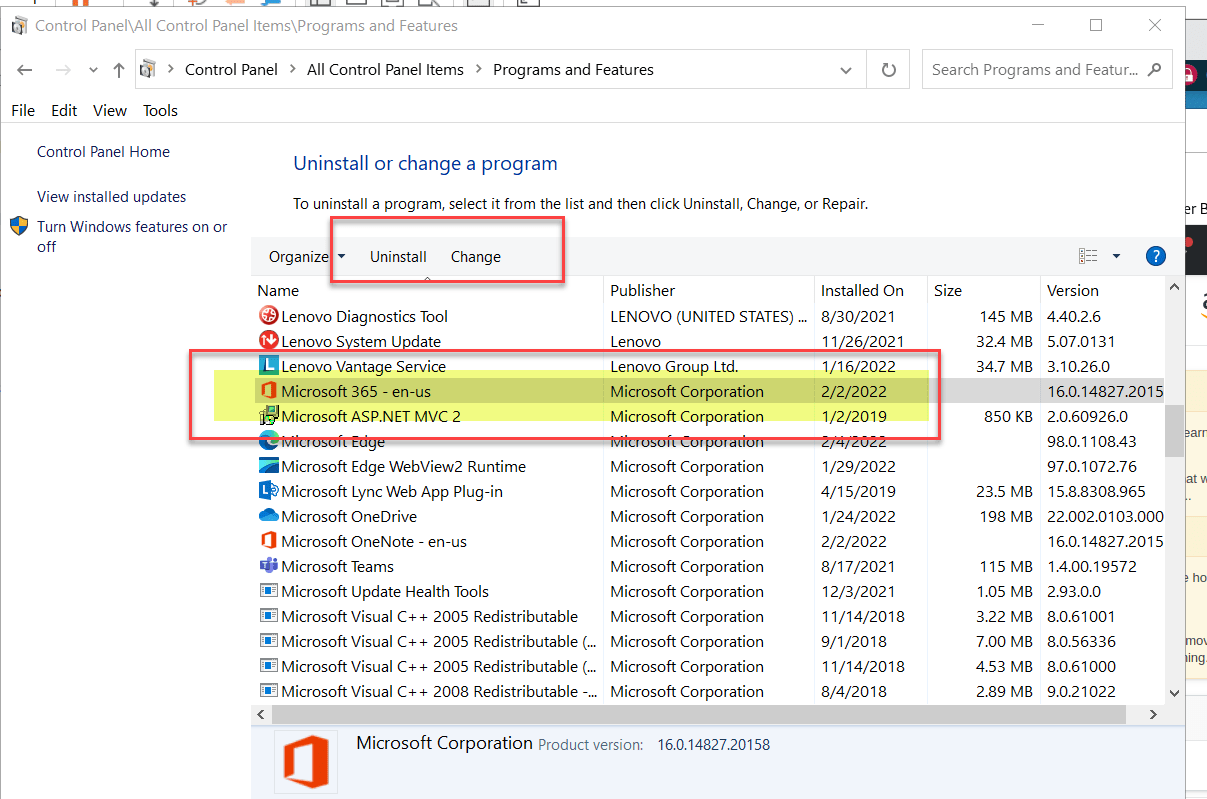The height and width of the screenshot is (799, 1207).
Task: Go back with the Back arrow
Action: click(x=25, y=70)
